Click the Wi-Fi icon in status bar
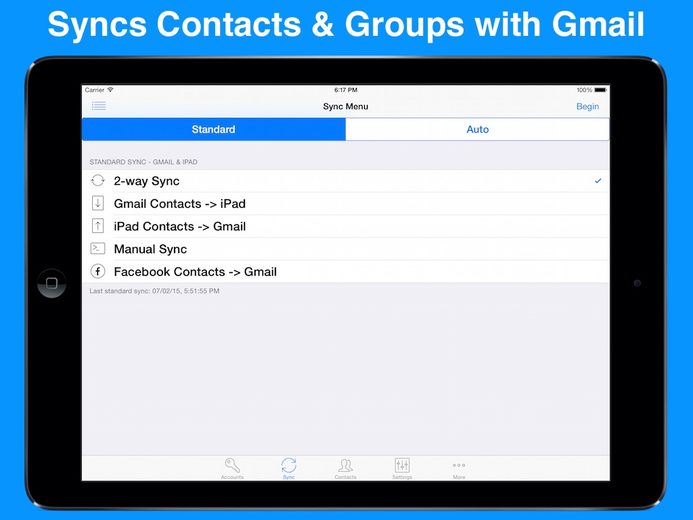The width and height of the screenshot is (693, 520). pos(110,90)
